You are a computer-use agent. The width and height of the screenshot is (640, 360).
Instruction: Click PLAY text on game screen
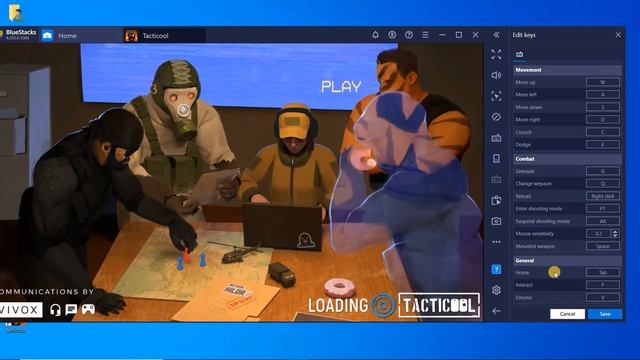341,87
